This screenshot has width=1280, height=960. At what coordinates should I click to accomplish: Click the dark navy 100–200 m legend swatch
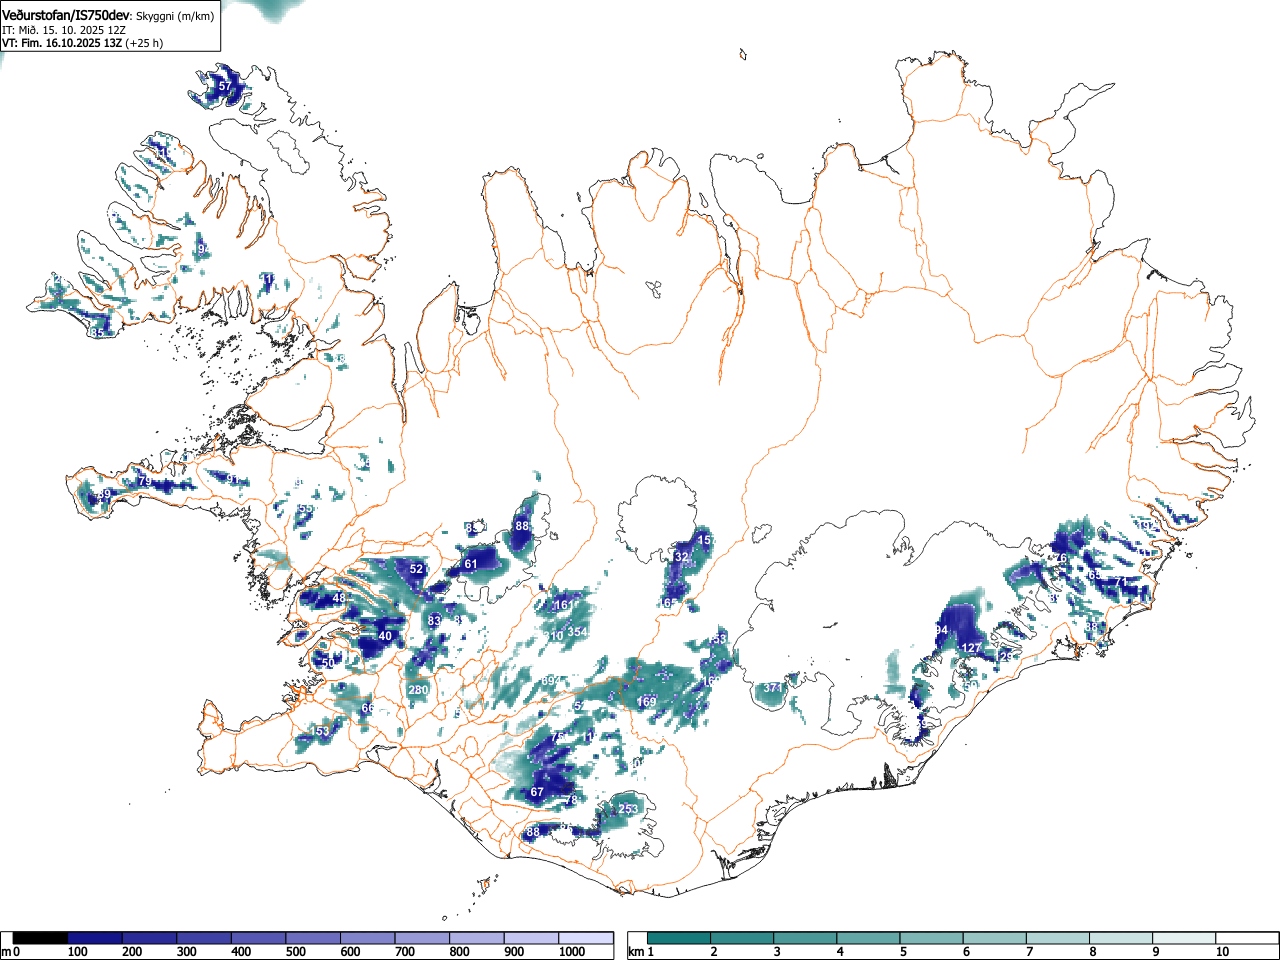tap(95, 938)
